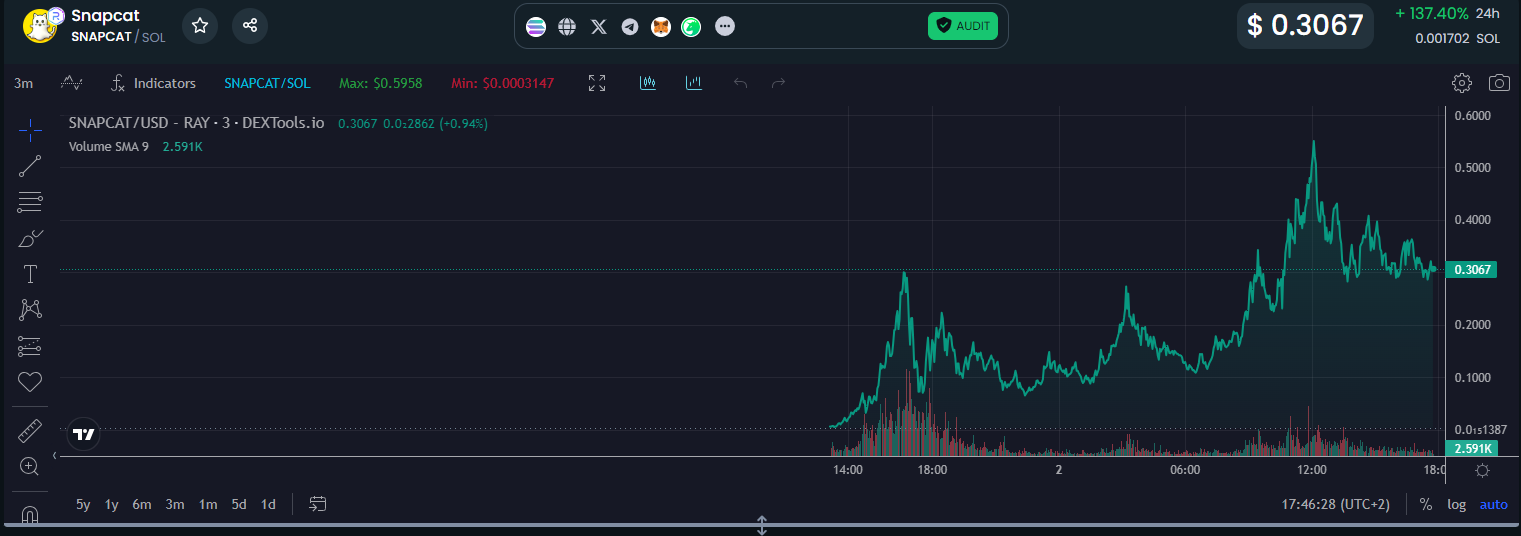Toggle percent scale mode

pyautogui.click(x=1425, y=504)
